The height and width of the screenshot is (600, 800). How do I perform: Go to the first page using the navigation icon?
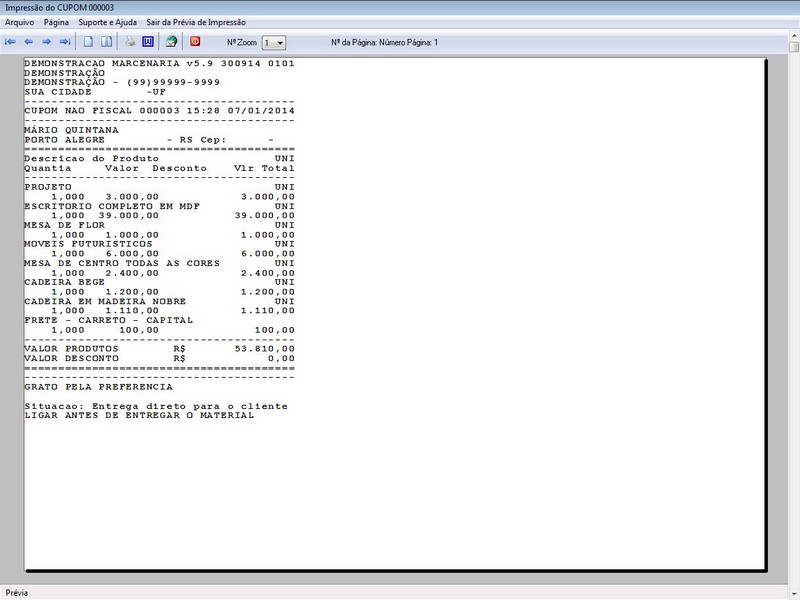(x=10, y=42)
